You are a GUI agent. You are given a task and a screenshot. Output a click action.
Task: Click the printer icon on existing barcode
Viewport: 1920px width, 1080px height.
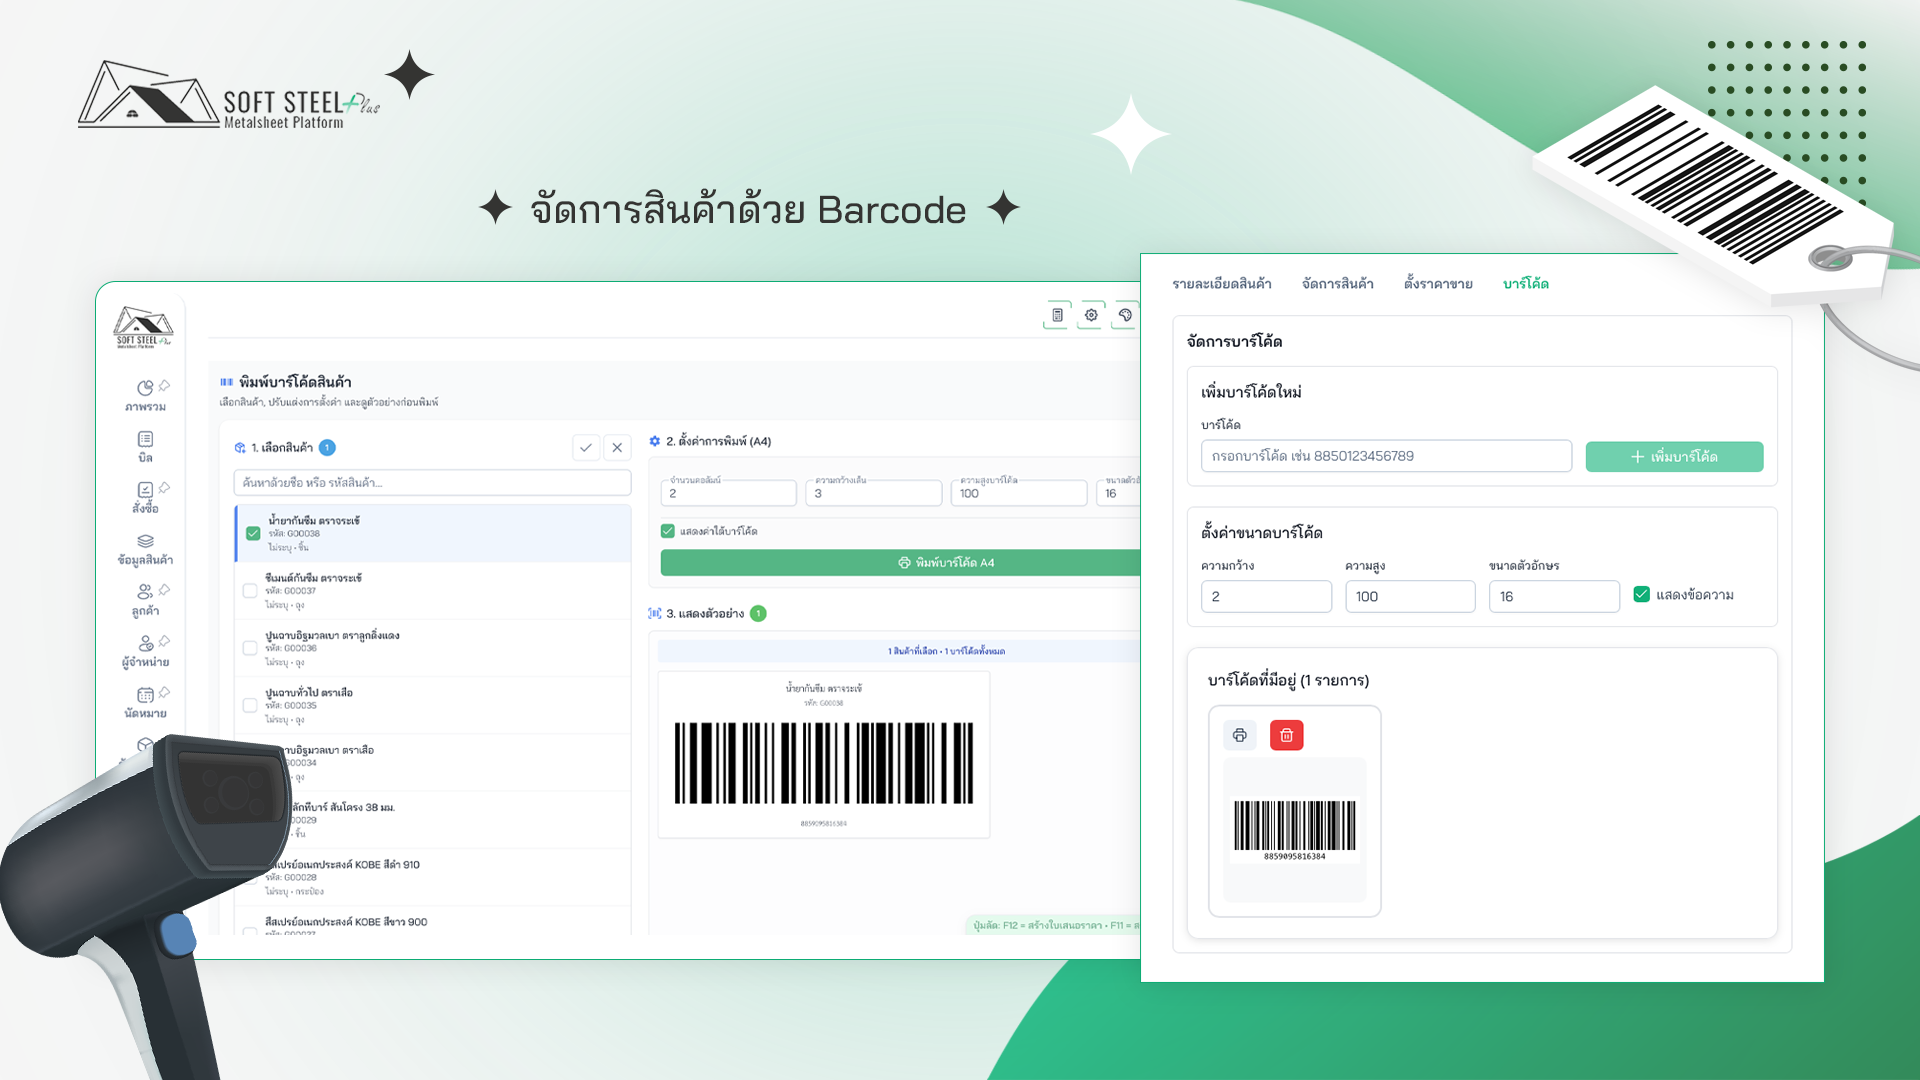[1240, 736]
